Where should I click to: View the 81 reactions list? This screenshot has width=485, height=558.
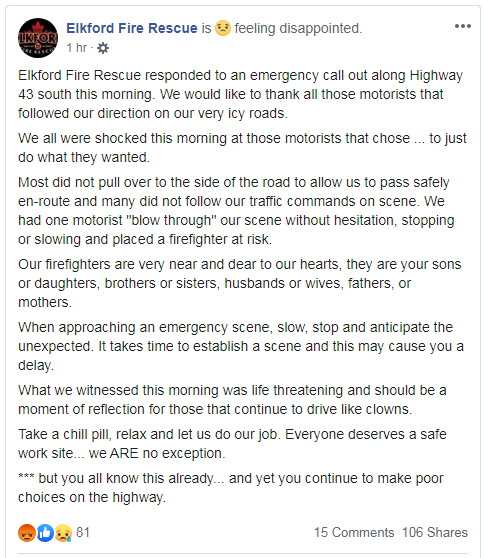pos(83,532)
